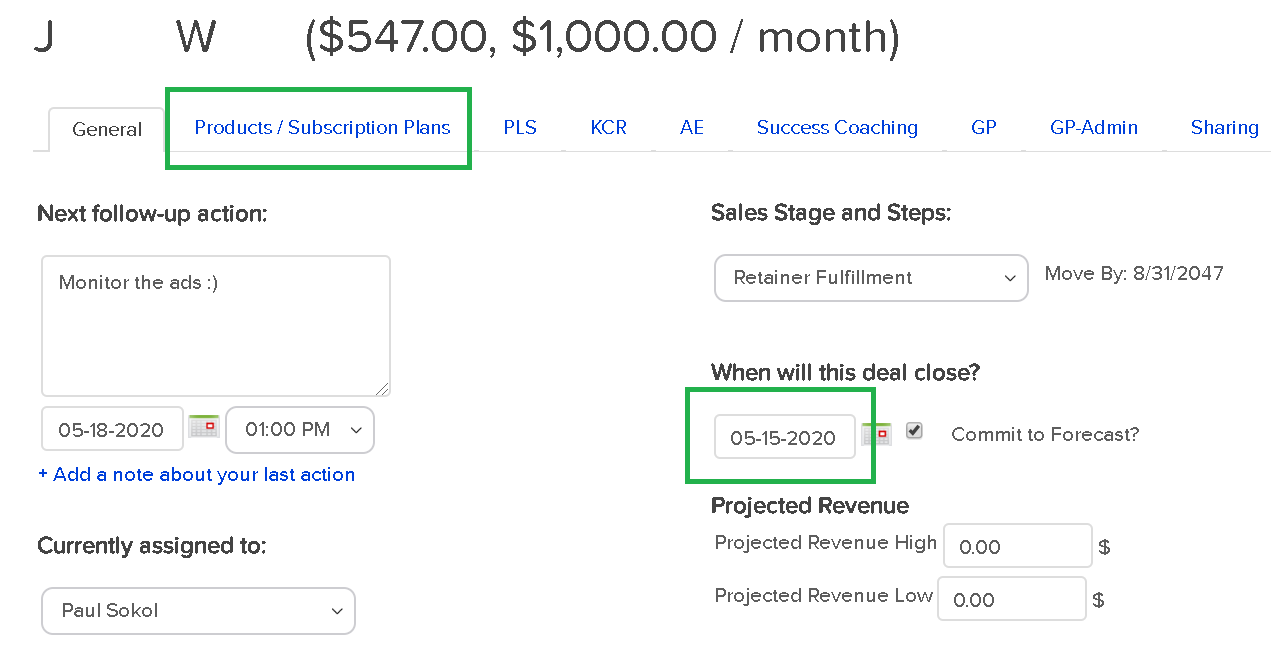1271x647 pixels.
Task: Focus the Projected Revenue High field
Action: tap(1017, 546)
